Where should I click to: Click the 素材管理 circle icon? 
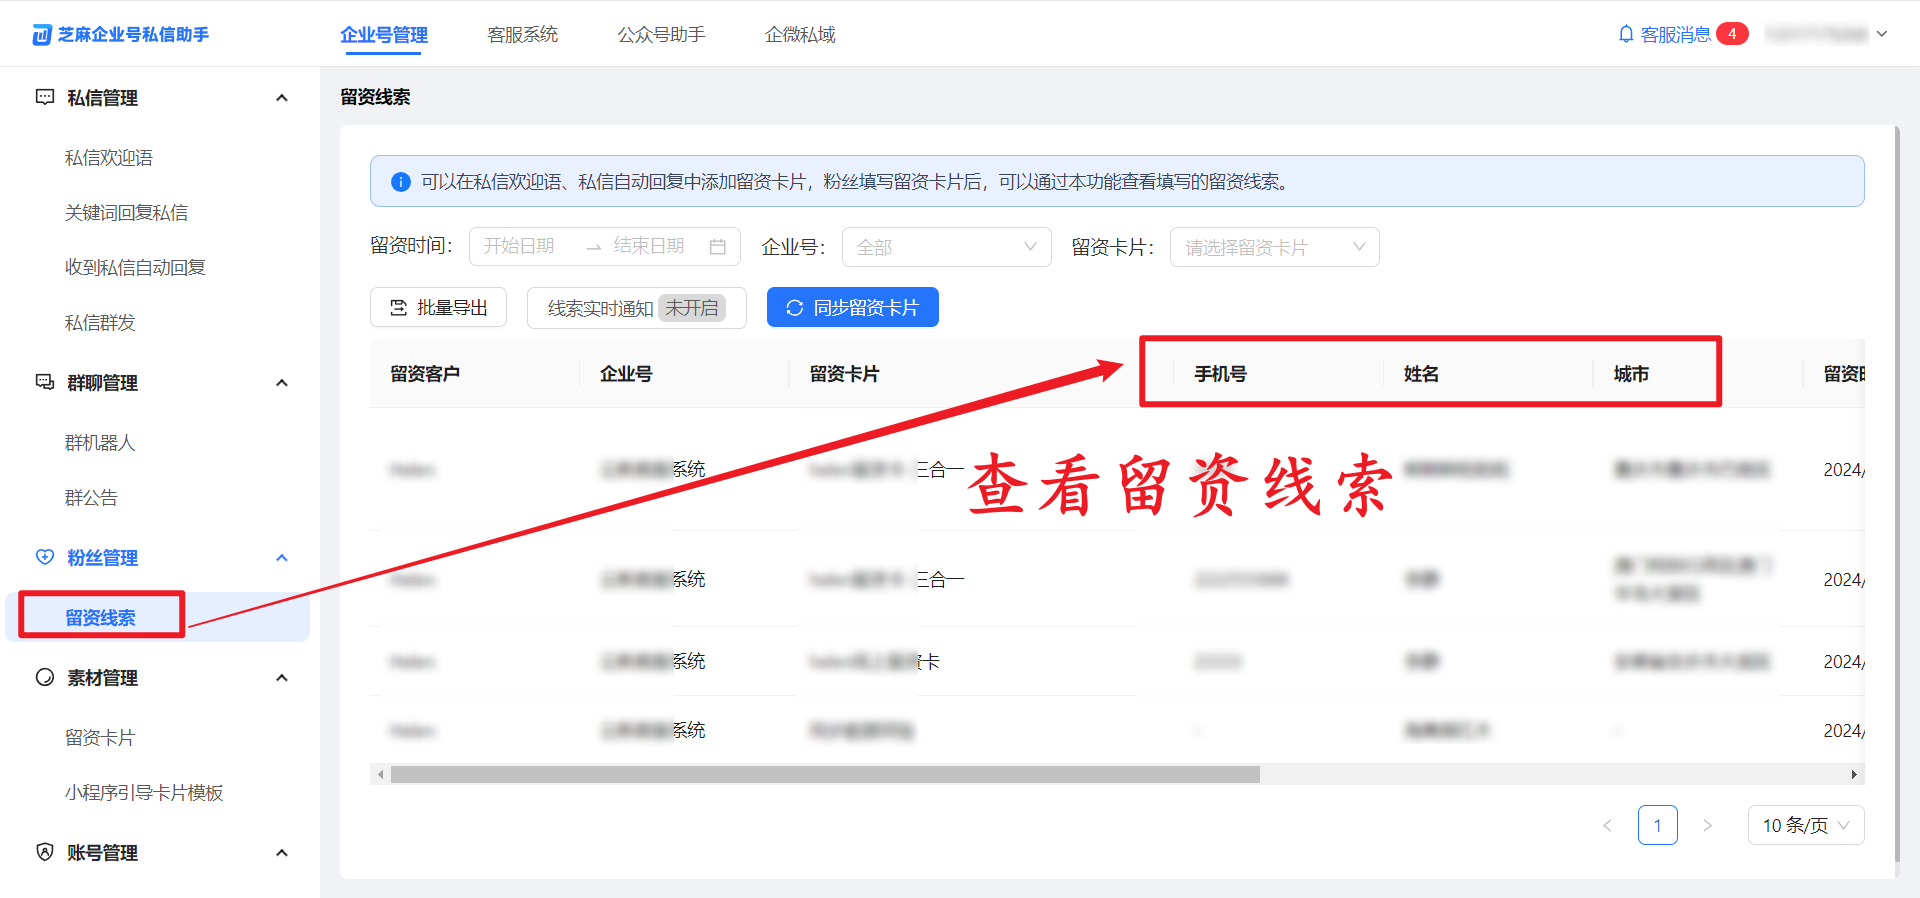(45, 677)
